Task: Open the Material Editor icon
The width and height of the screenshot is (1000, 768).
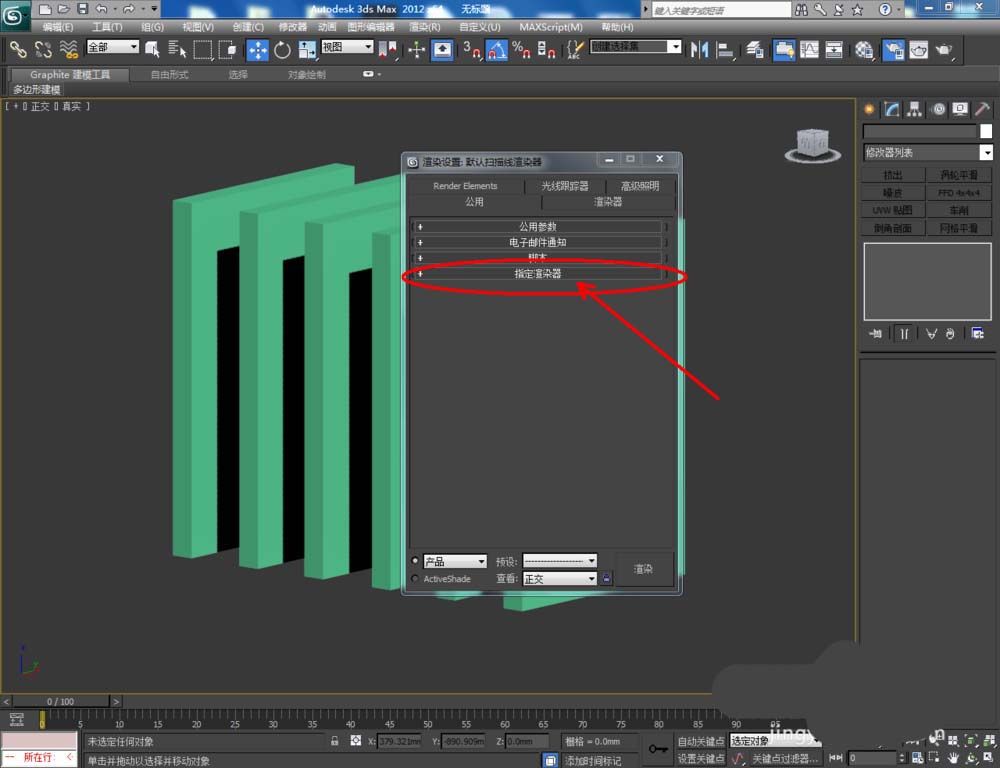Action: (865, 49)
